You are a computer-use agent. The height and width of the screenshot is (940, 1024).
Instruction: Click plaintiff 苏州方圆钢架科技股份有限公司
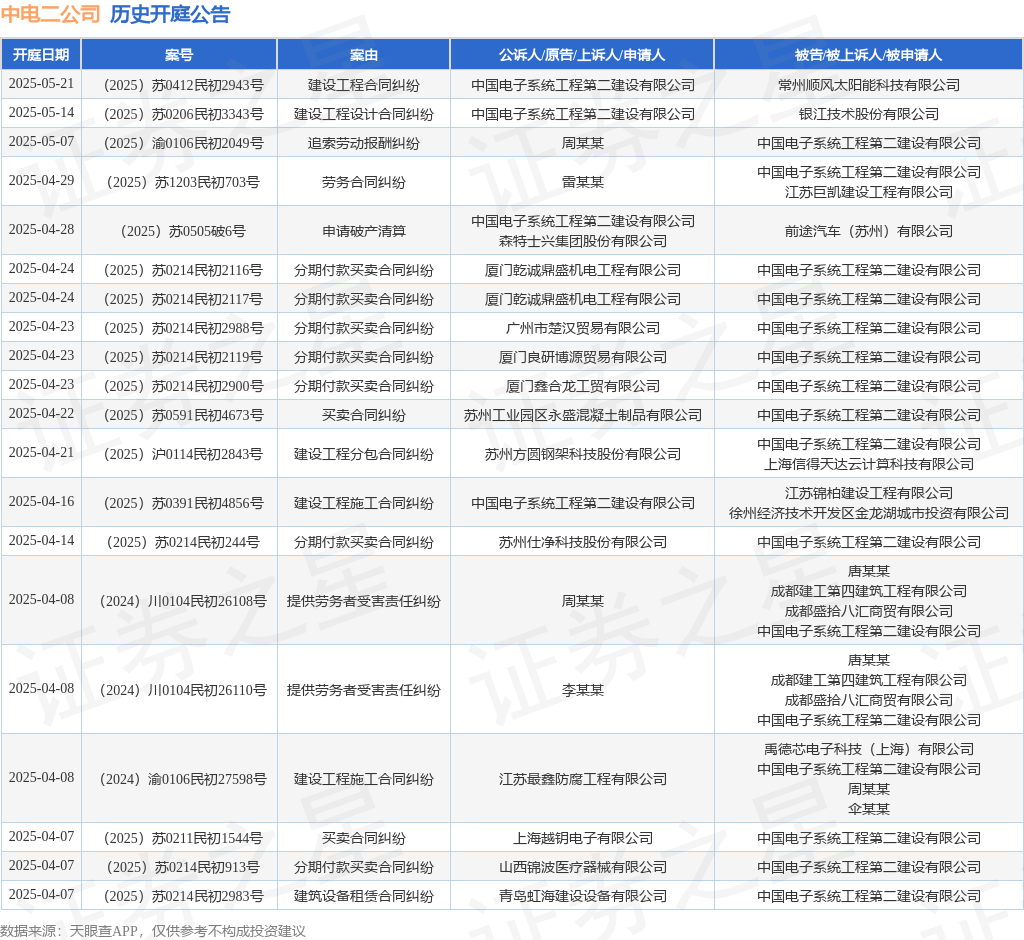583,454
